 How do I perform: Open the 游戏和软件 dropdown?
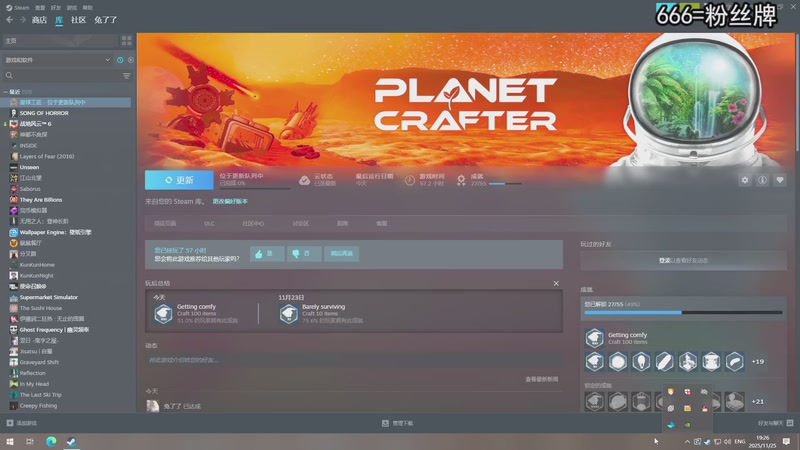click(58, 60)
